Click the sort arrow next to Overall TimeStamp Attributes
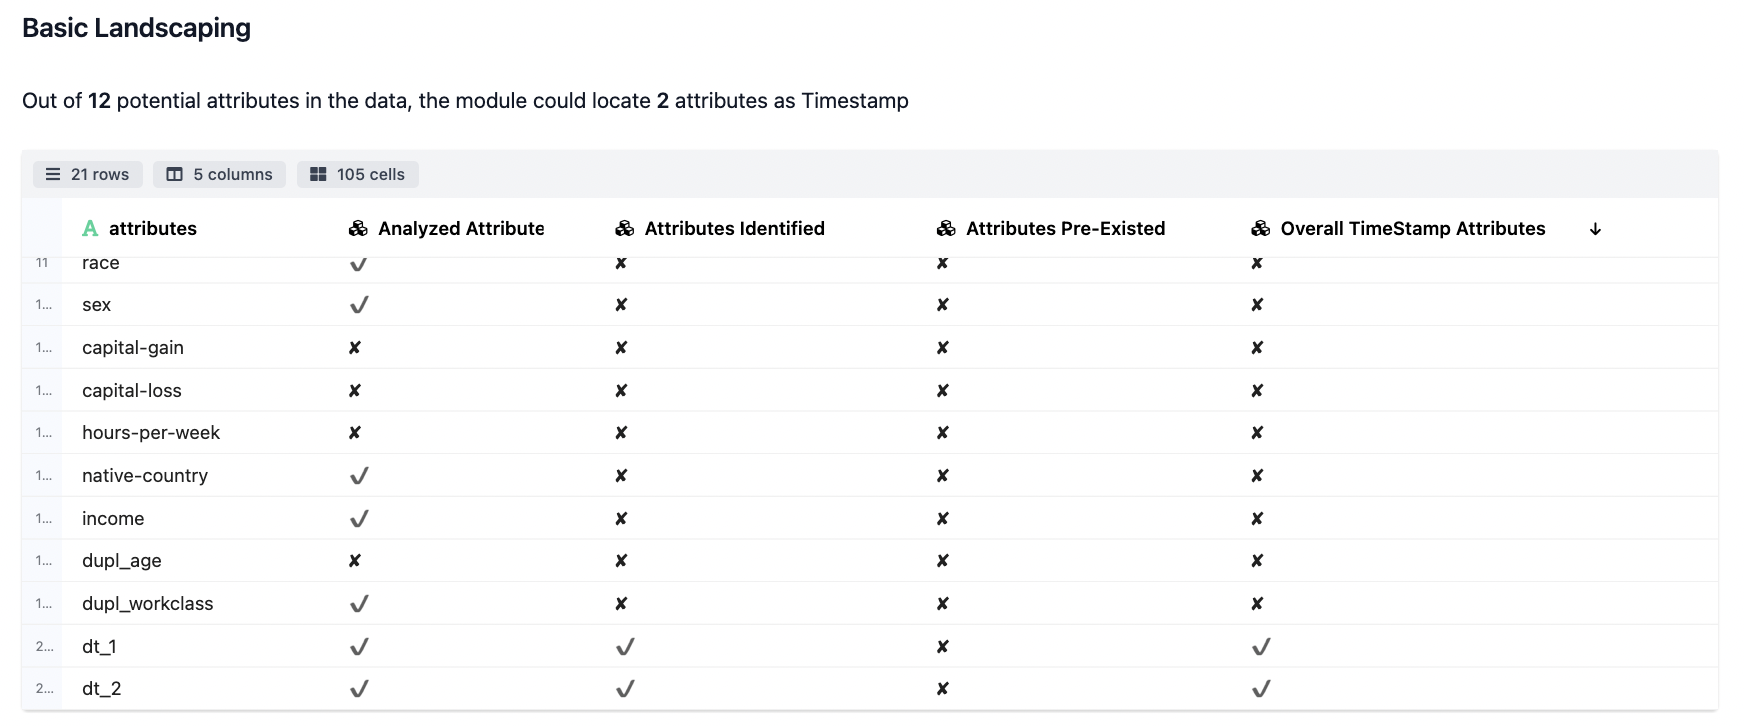1744x726 pixels. click(x=1595, y=229)
